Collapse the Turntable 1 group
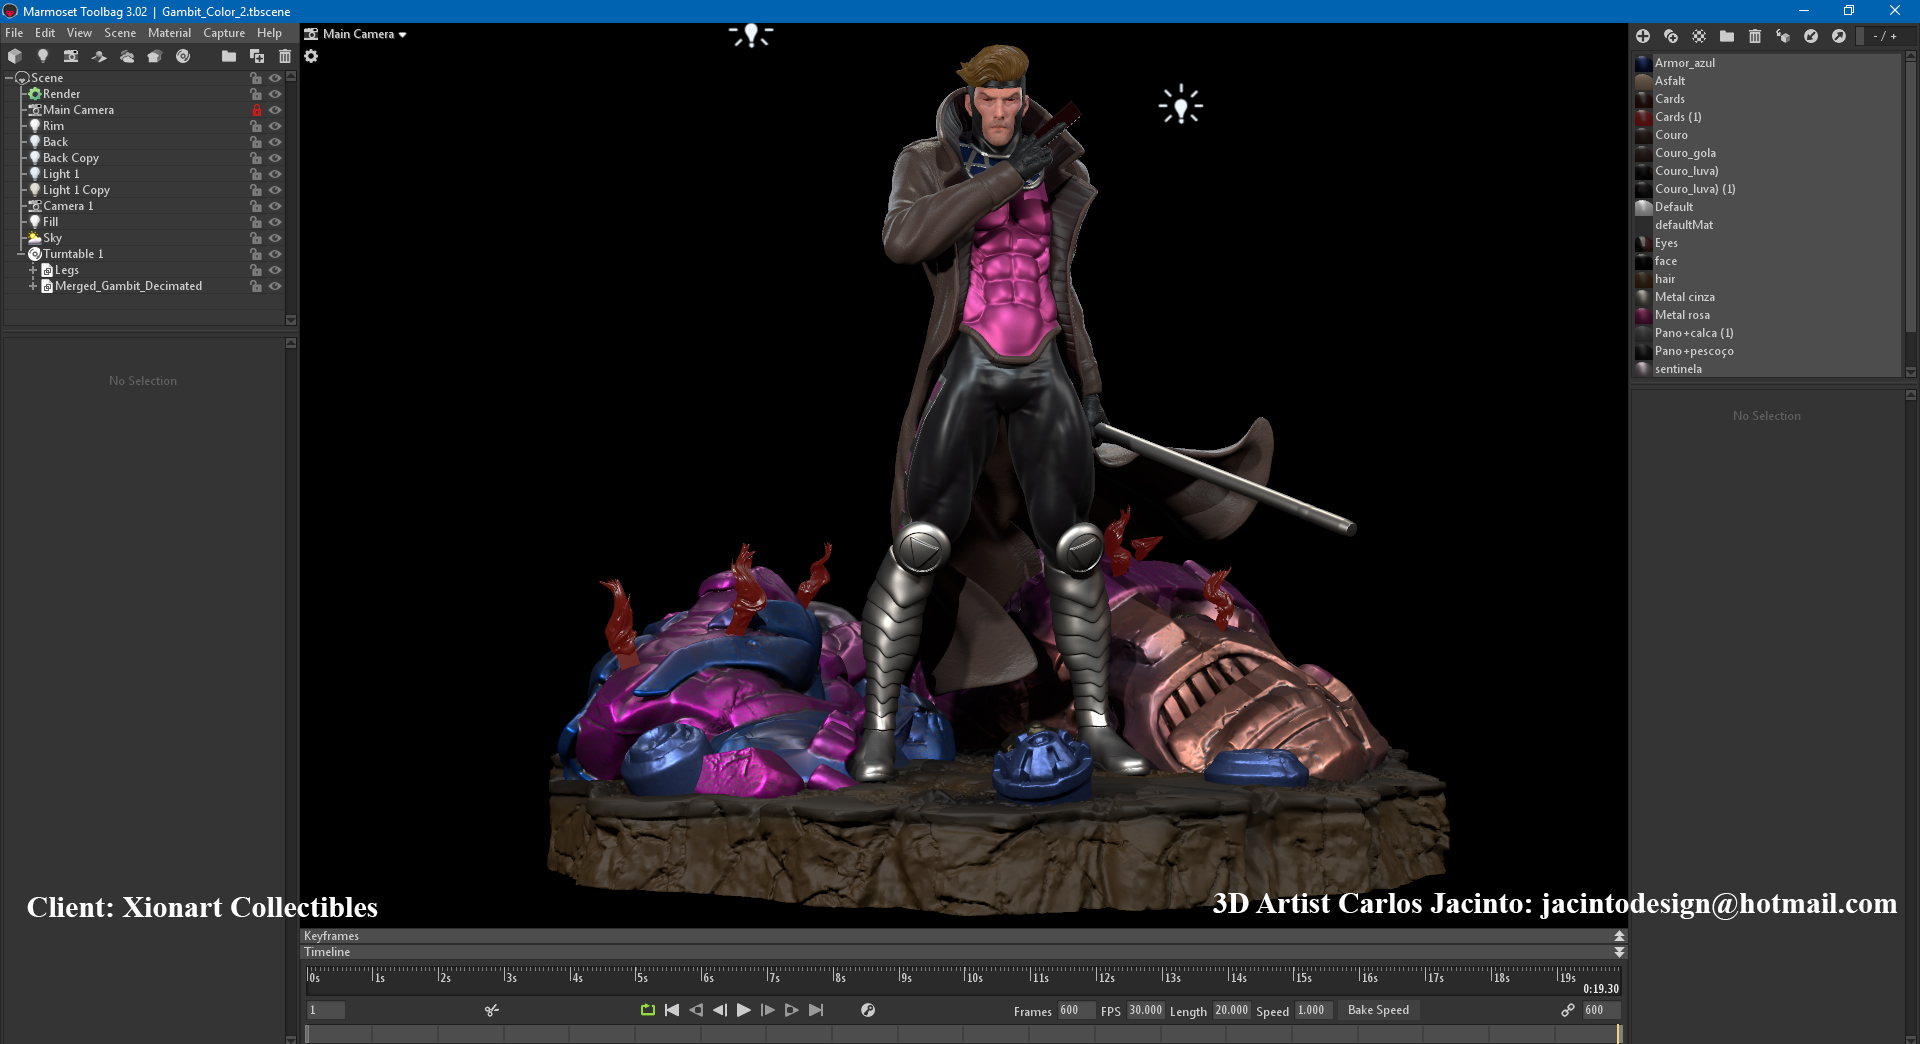Image resolution: width=1920 pixels, height=1044 pixels. (21, 254)
